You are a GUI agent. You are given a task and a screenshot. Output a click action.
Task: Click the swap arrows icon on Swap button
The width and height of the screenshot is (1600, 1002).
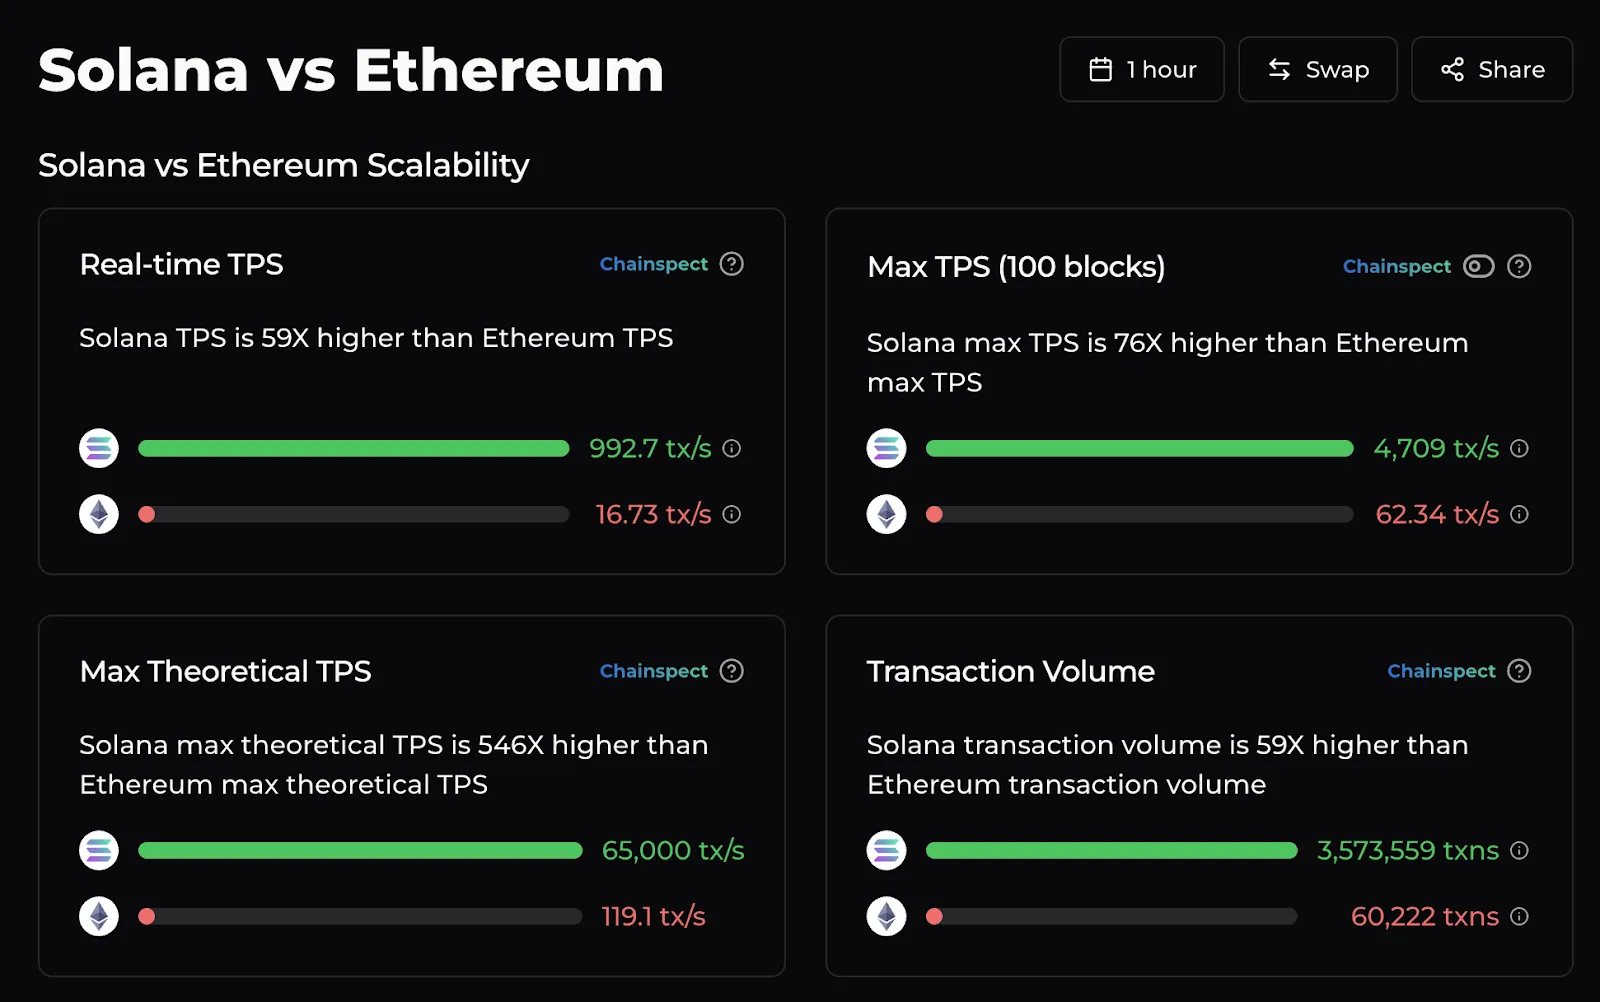[1280, 69]
